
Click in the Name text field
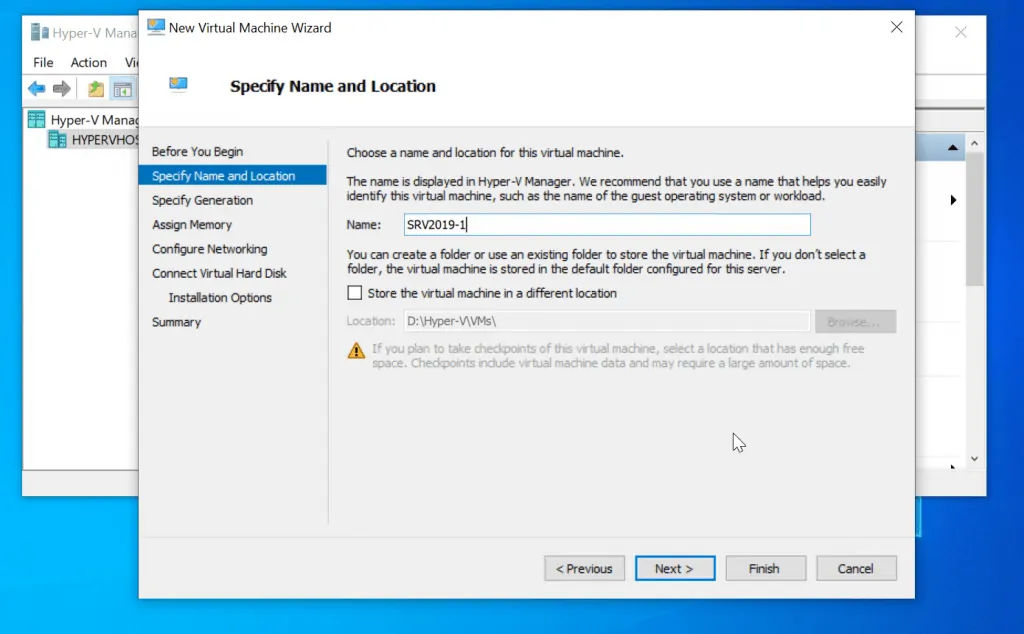(x=607, y=225)
